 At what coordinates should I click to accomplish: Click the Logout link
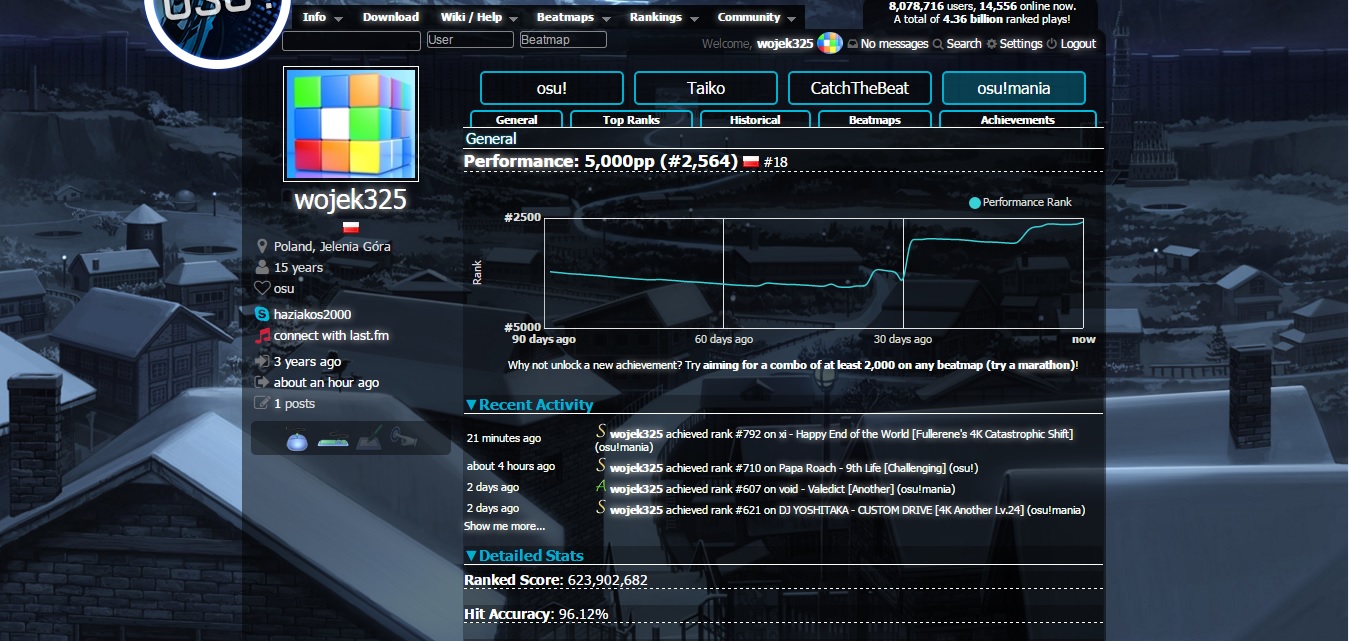(1078, 44)
